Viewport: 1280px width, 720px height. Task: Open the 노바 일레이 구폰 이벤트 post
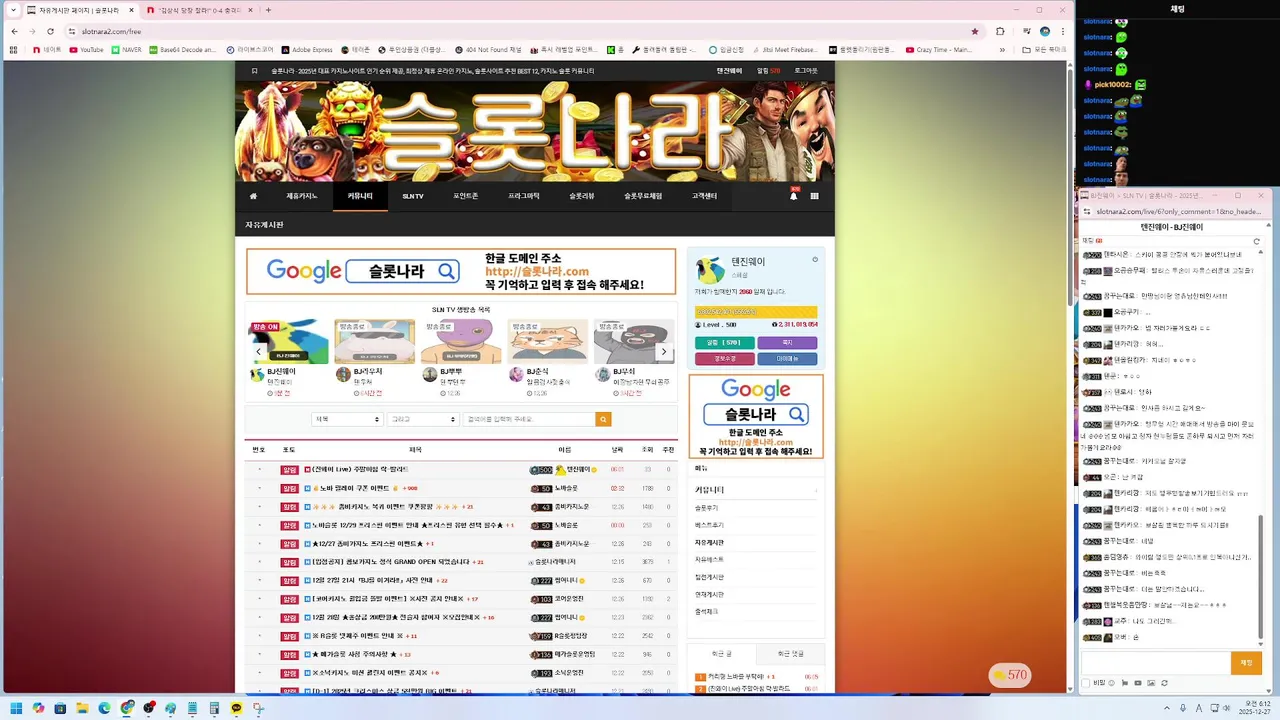(x=355, y=488)
